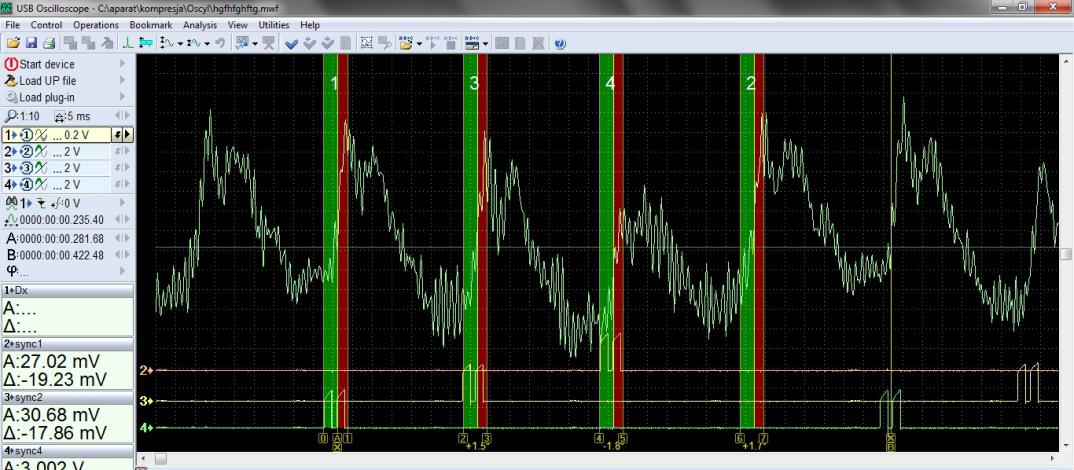Click the Start device power icon
1074x470 pixels.
click(x=12, y=65)
